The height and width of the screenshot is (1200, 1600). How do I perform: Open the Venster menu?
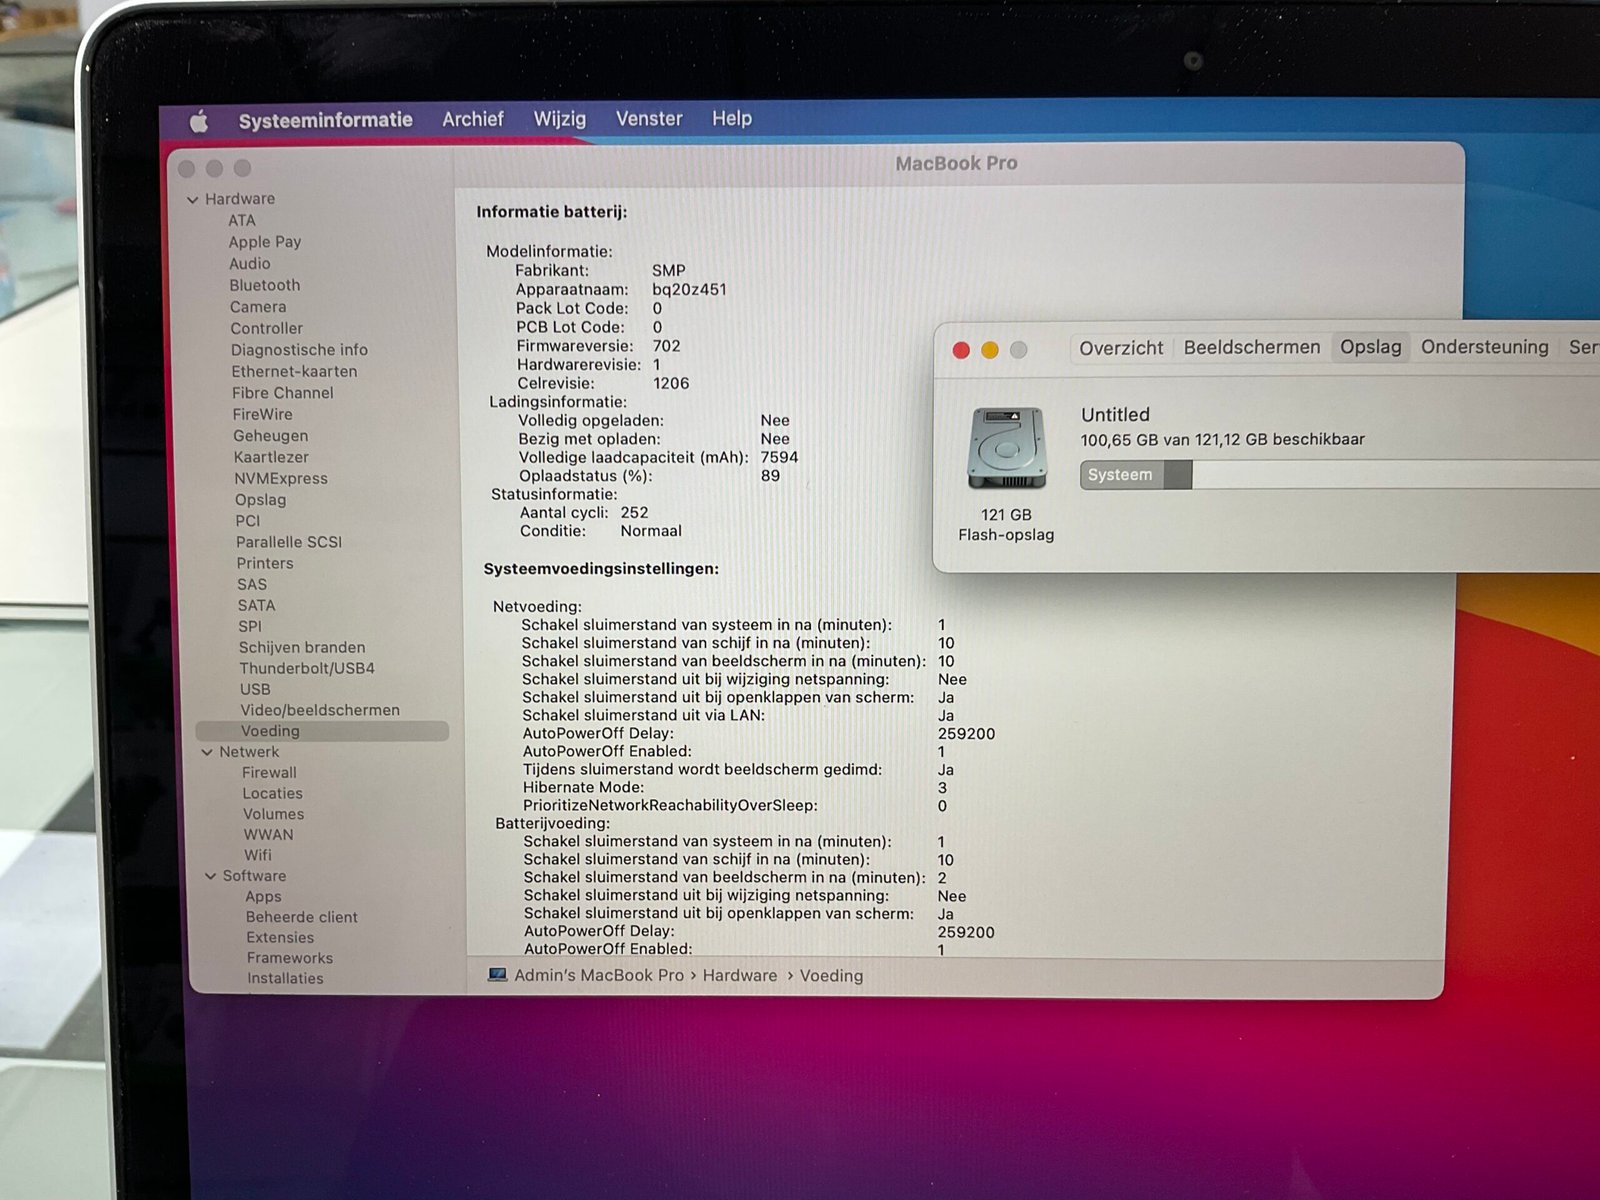point(649,118)
